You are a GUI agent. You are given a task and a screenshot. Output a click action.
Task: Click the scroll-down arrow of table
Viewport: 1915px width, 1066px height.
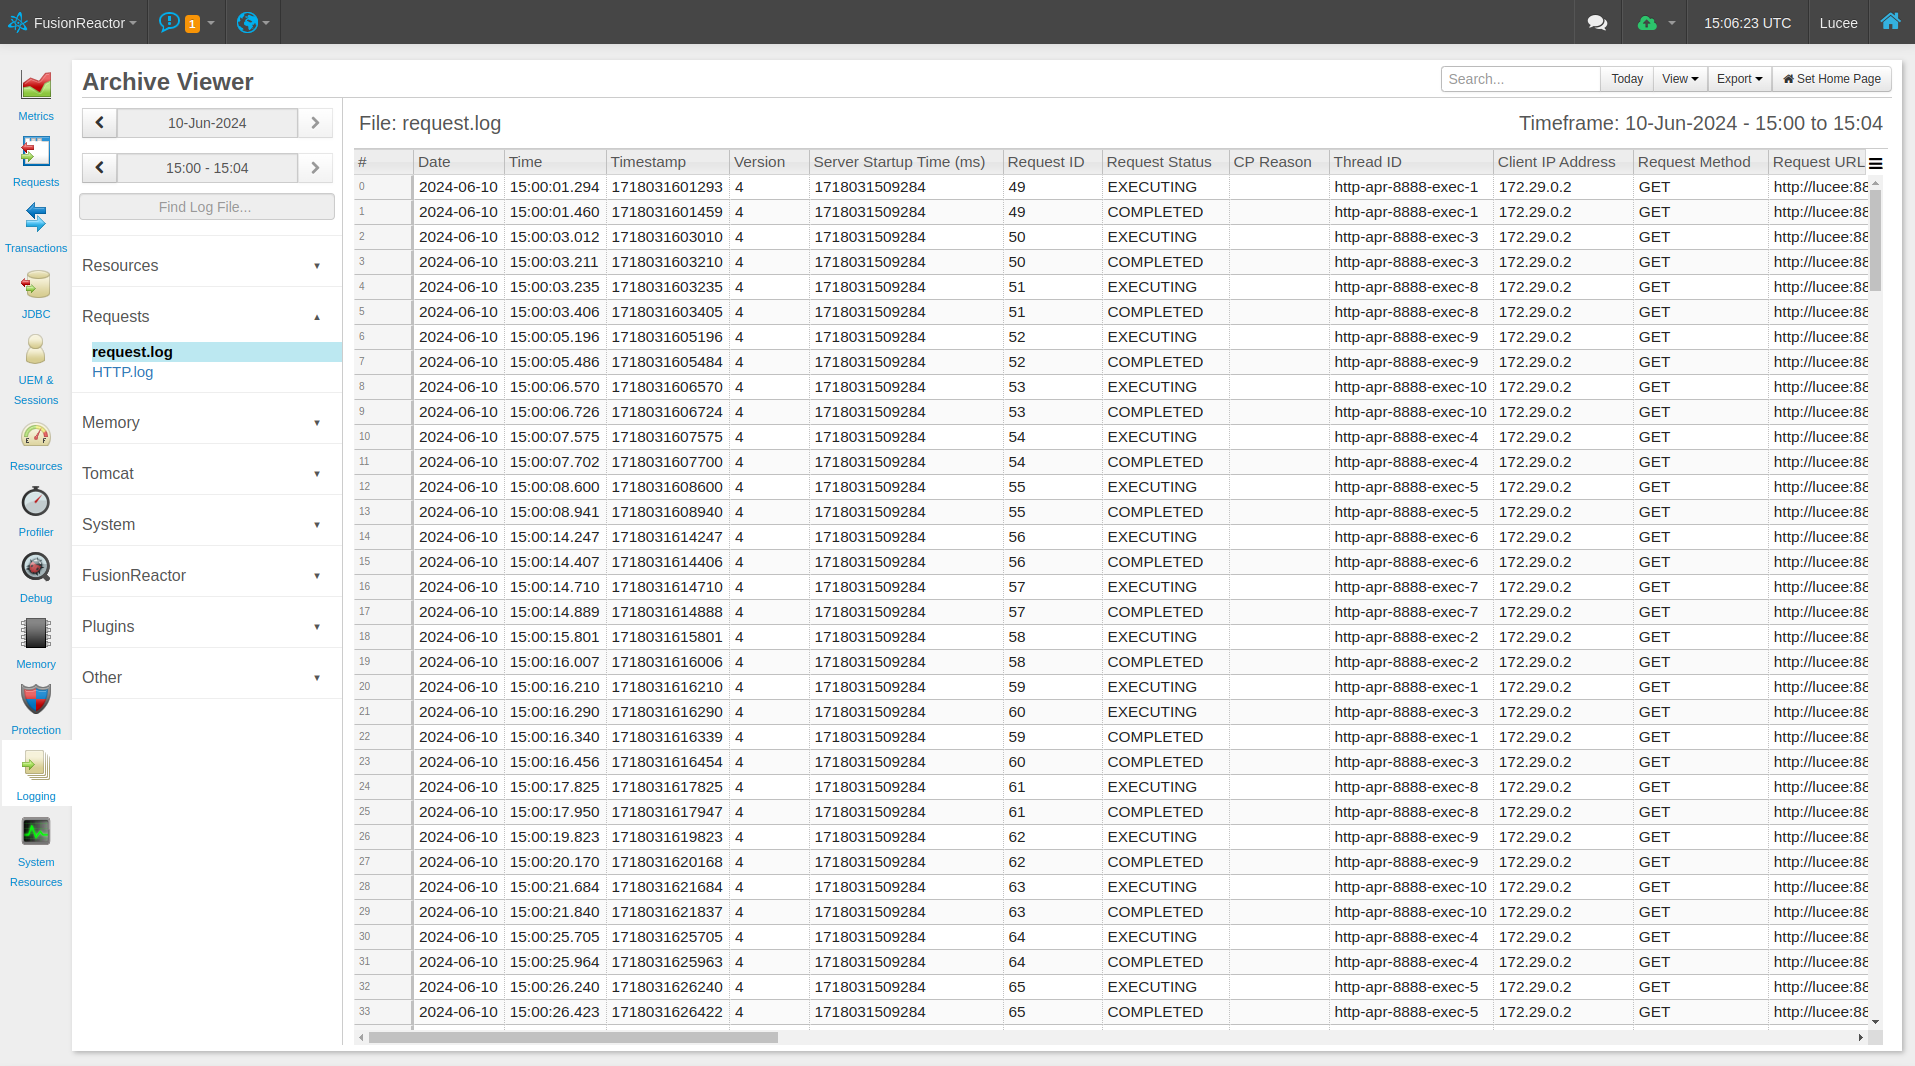point(1875,1021)
